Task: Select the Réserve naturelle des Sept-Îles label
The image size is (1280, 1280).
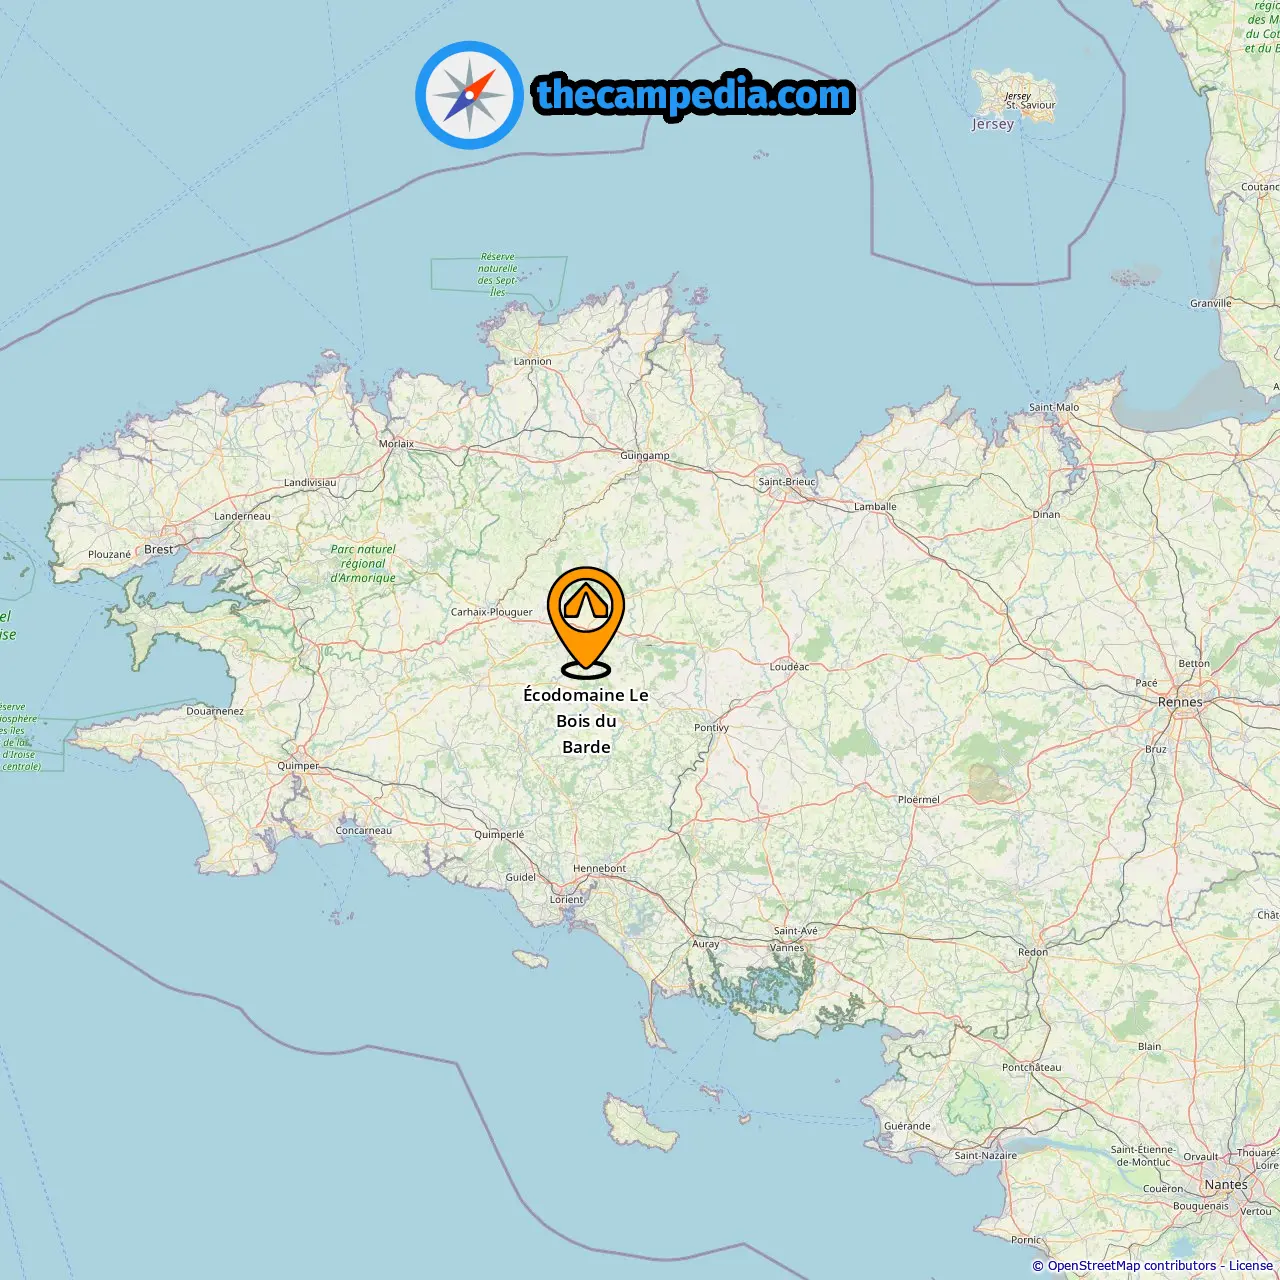Action: pos(497,274)
